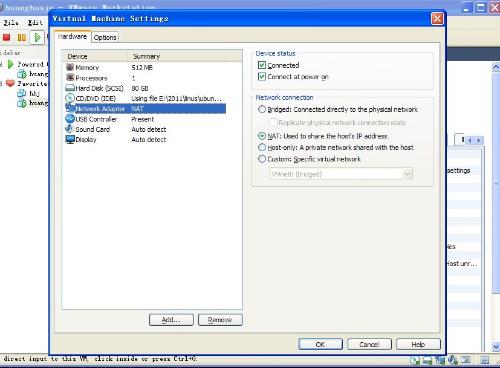Click Auto detect in Display row
This screenshot has width=500, height=368.
pos(149,139)
